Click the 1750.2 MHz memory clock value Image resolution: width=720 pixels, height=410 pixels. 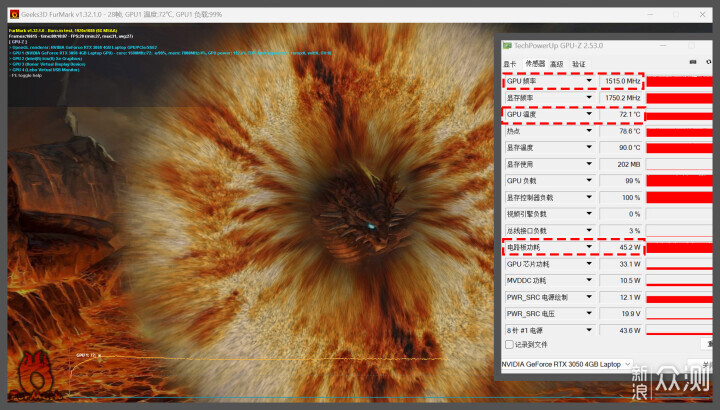pos(621,98)
